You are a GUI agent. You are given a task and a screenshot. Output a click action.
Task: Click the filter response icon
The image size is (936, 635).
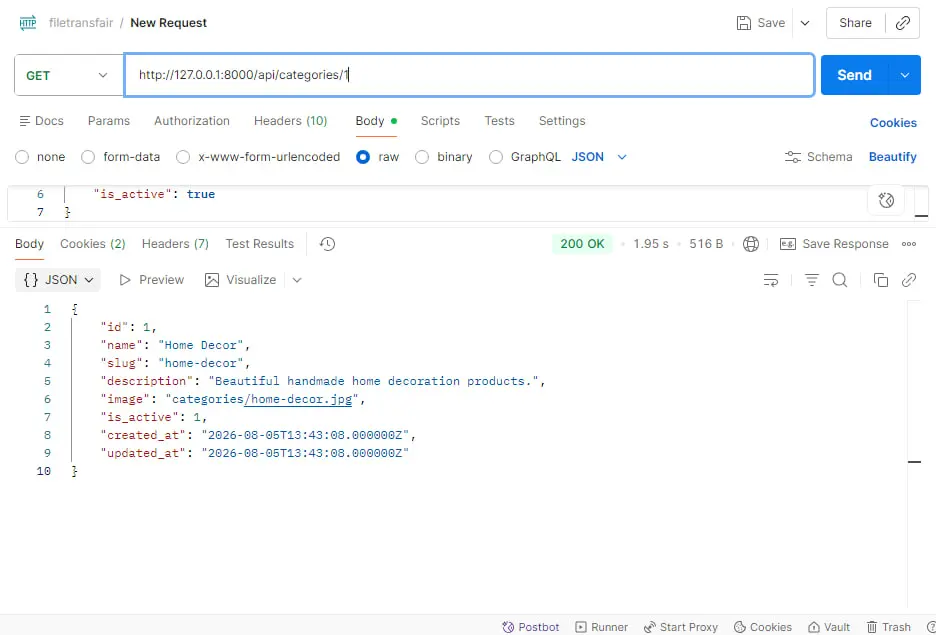click(x=811, y=280)
